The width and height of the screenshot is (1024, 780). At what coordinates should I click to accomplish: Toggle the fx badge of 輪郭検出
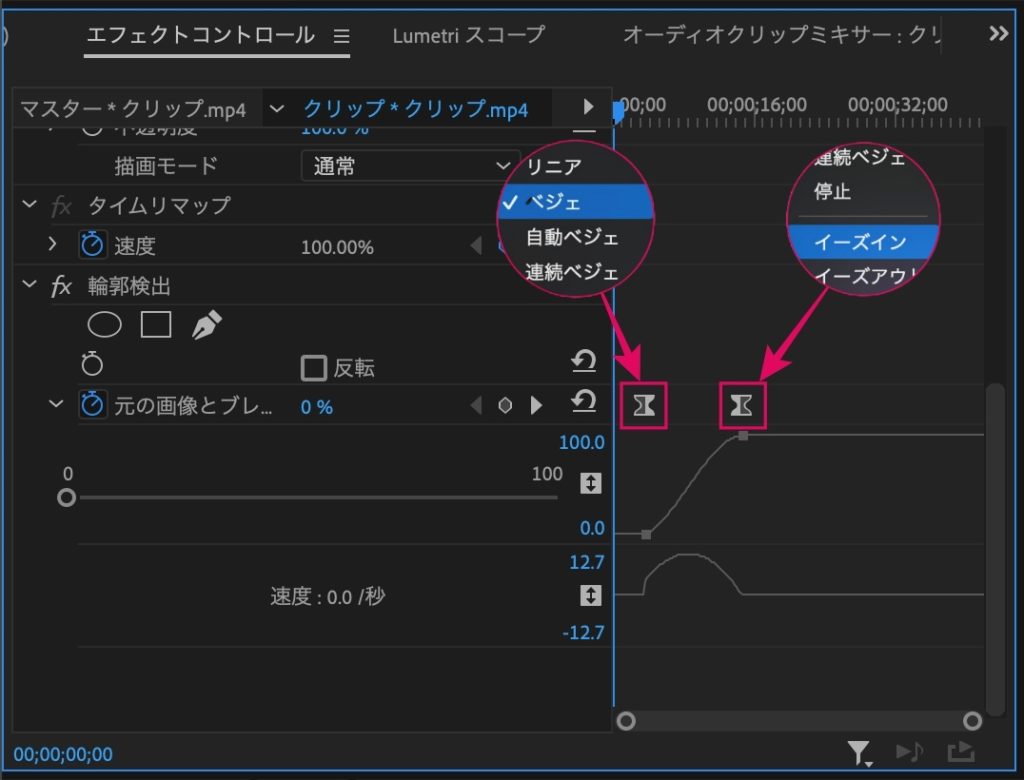(x=61, y=286)
